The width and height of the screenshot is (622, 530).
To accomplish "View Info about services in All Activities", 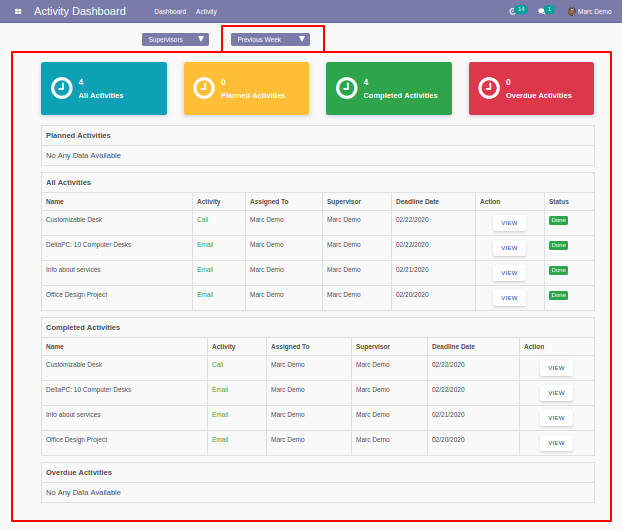I will 509,273.
